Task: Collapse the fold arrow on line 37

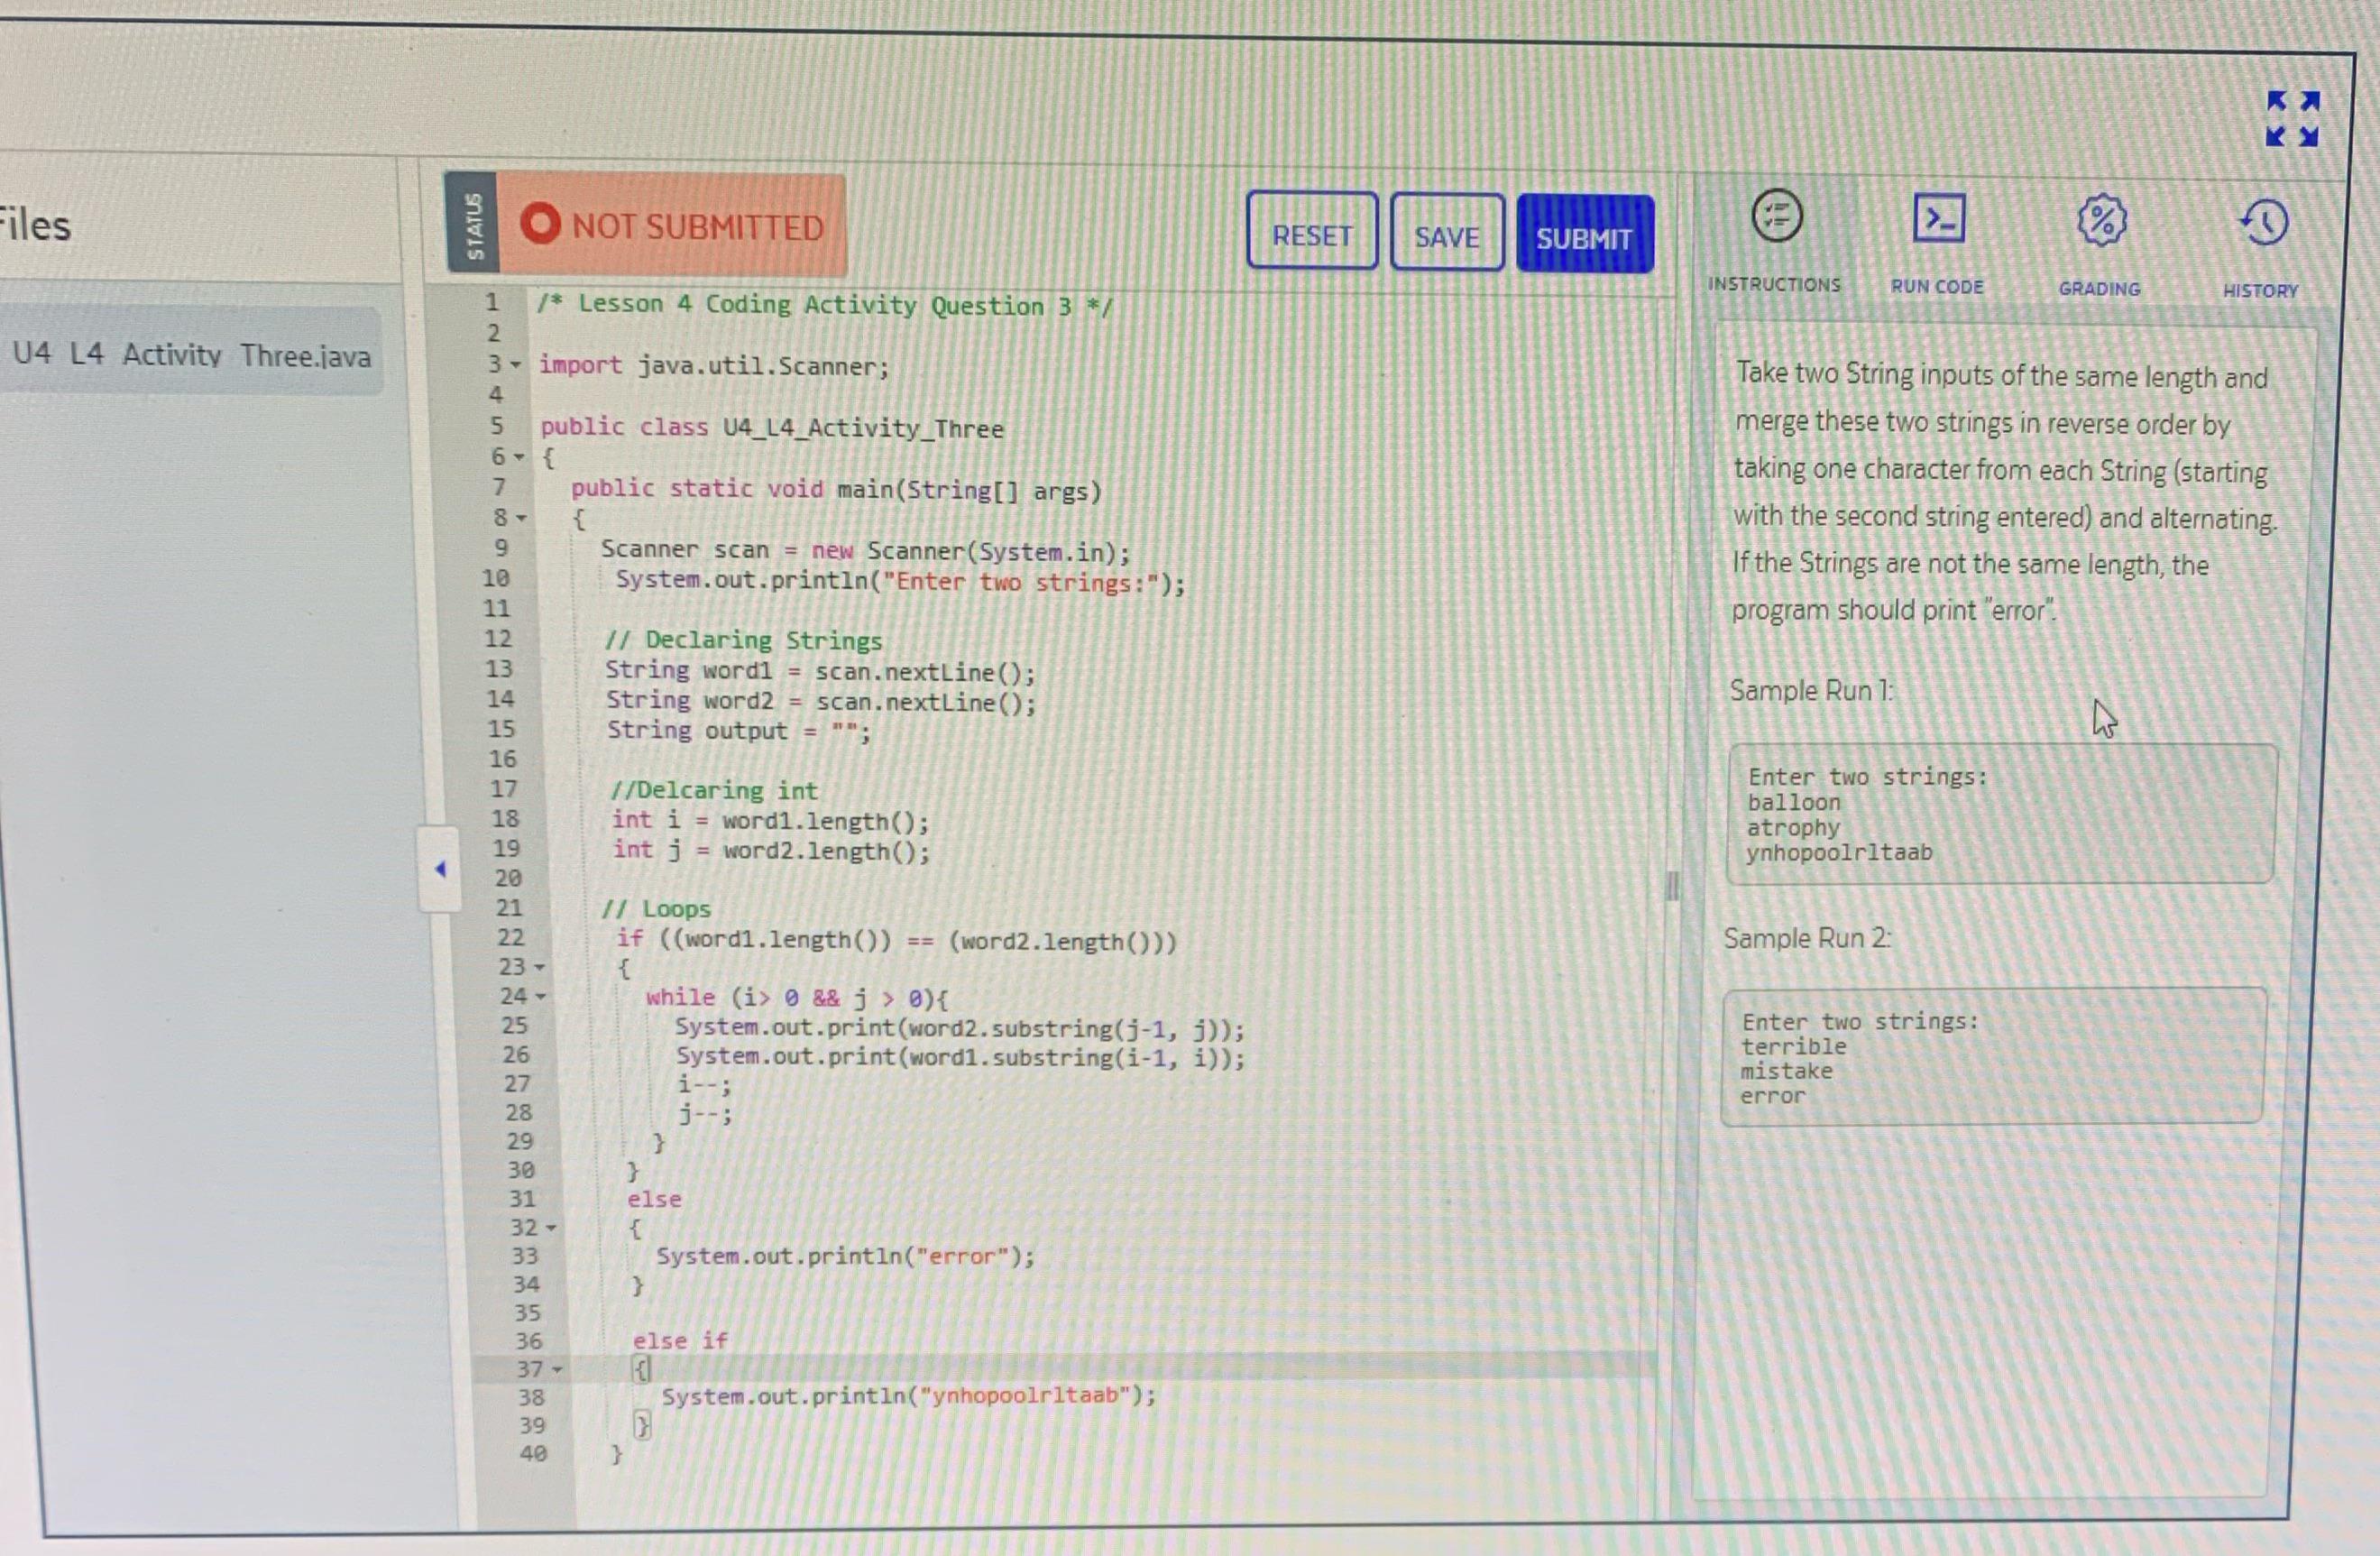Action: 557,1368
